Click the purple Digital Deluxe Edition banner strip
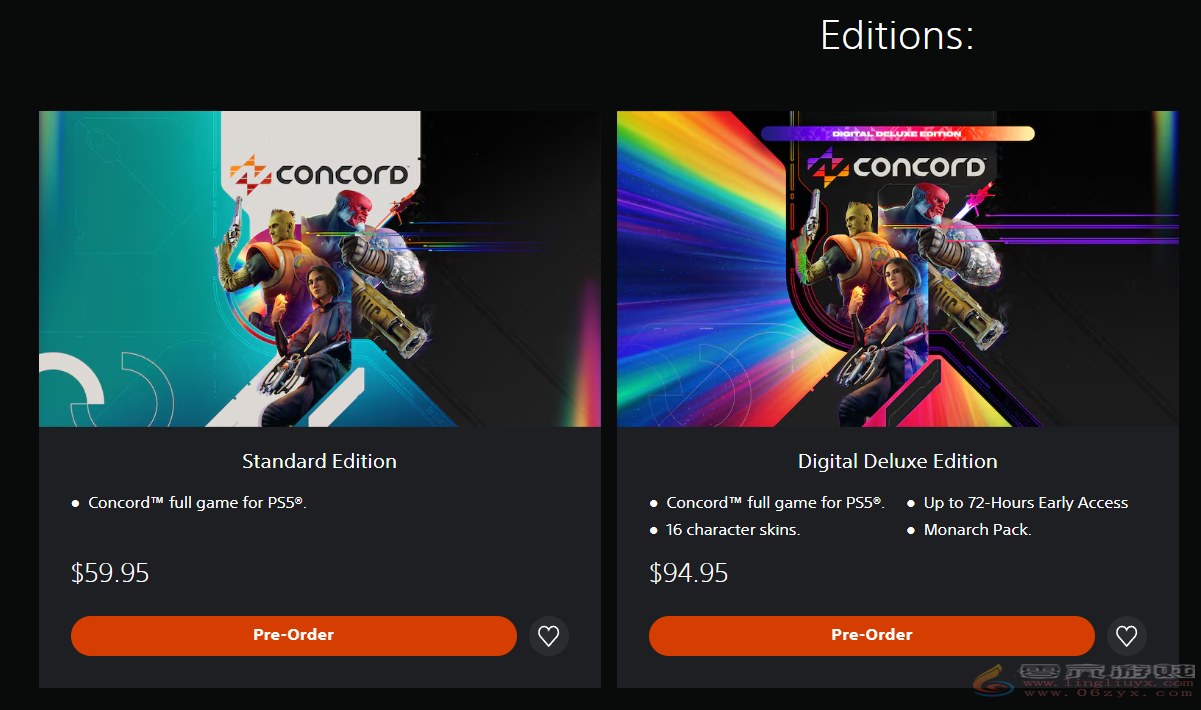The height and width of the screenshot is (710, 1201). pos(897,134)
